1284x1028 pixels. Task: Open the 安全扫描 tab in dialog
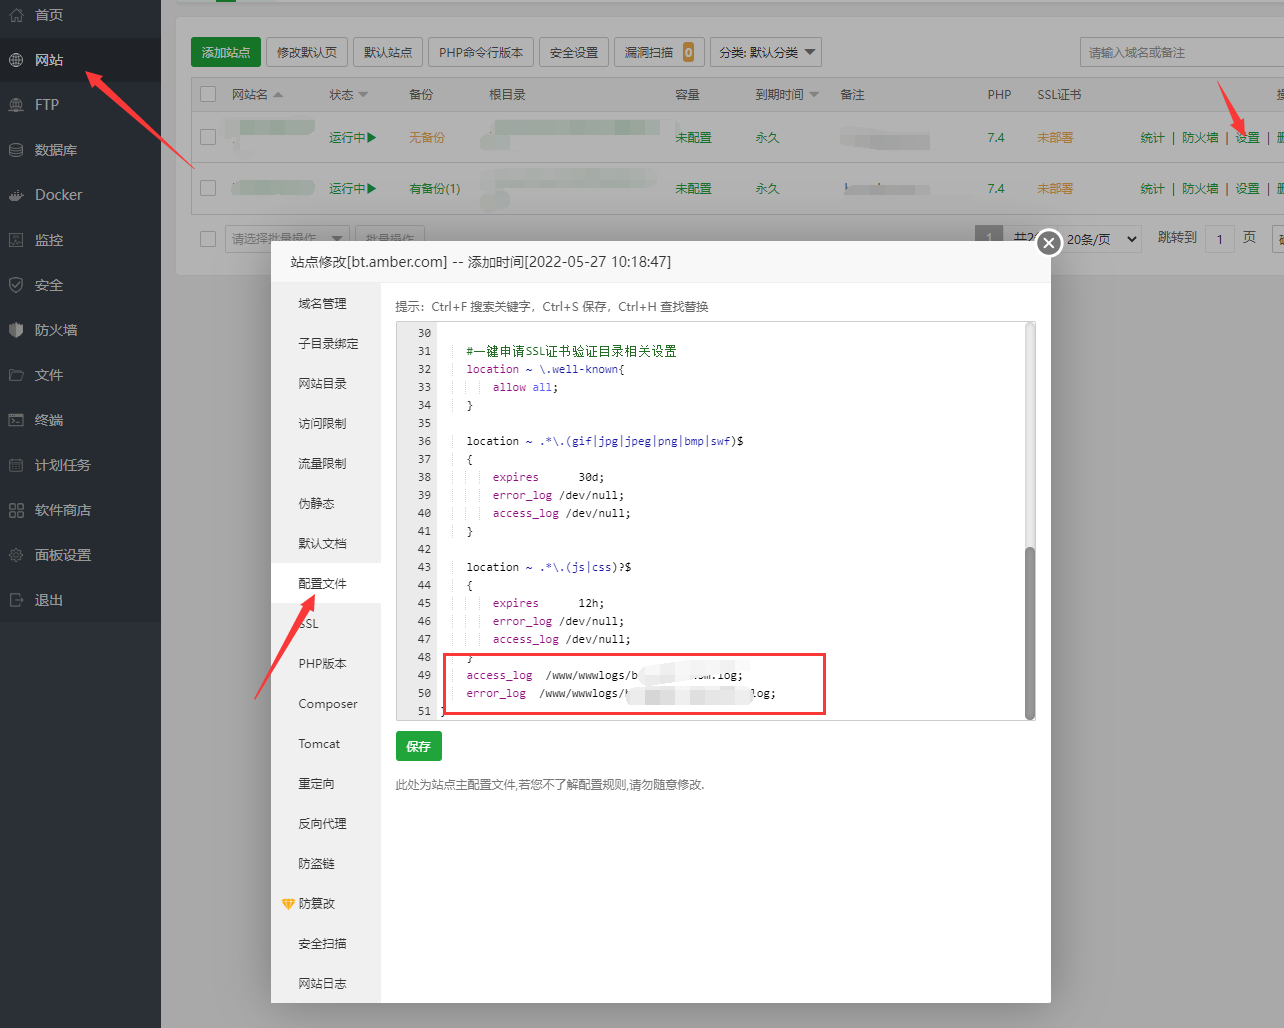tap(323, 944)
